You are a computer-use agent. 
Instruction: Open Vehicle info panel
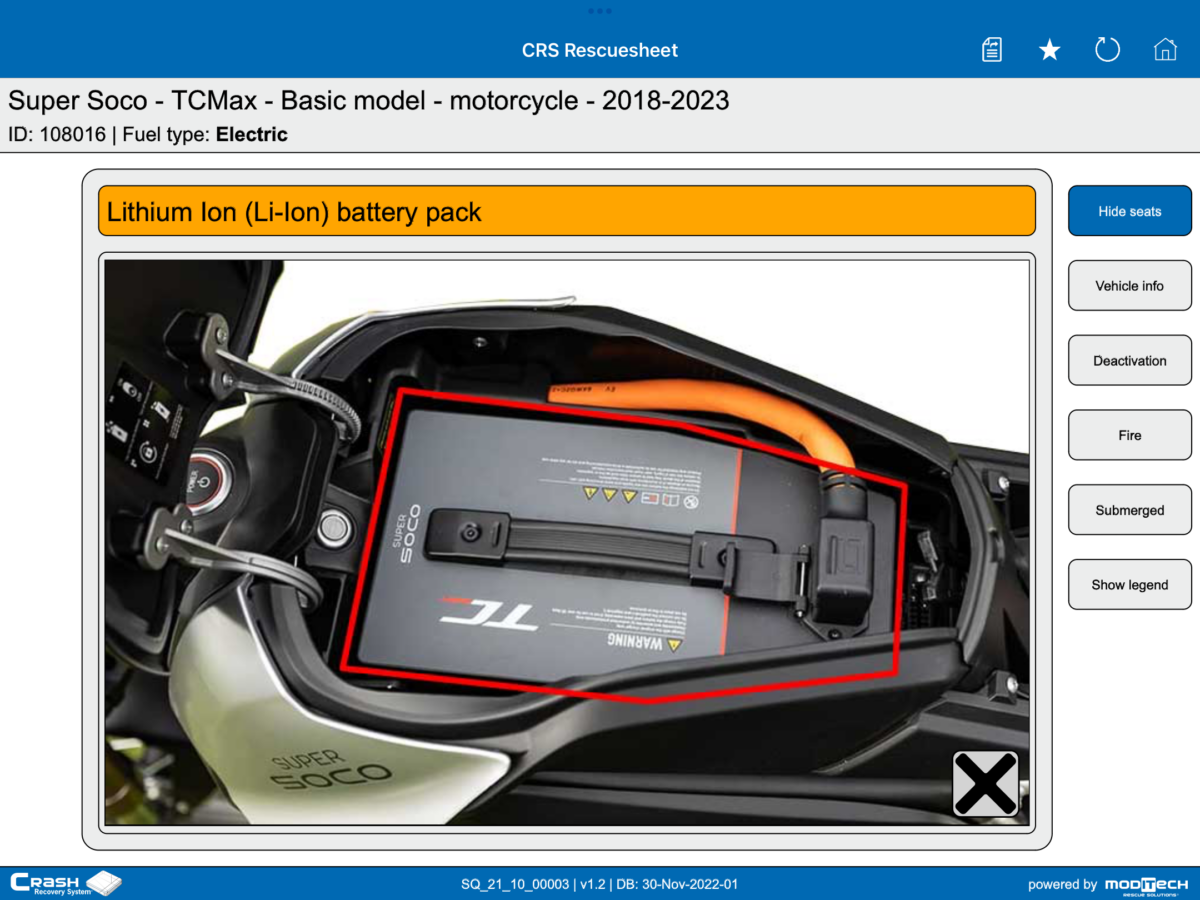(x=1129, y=285)
